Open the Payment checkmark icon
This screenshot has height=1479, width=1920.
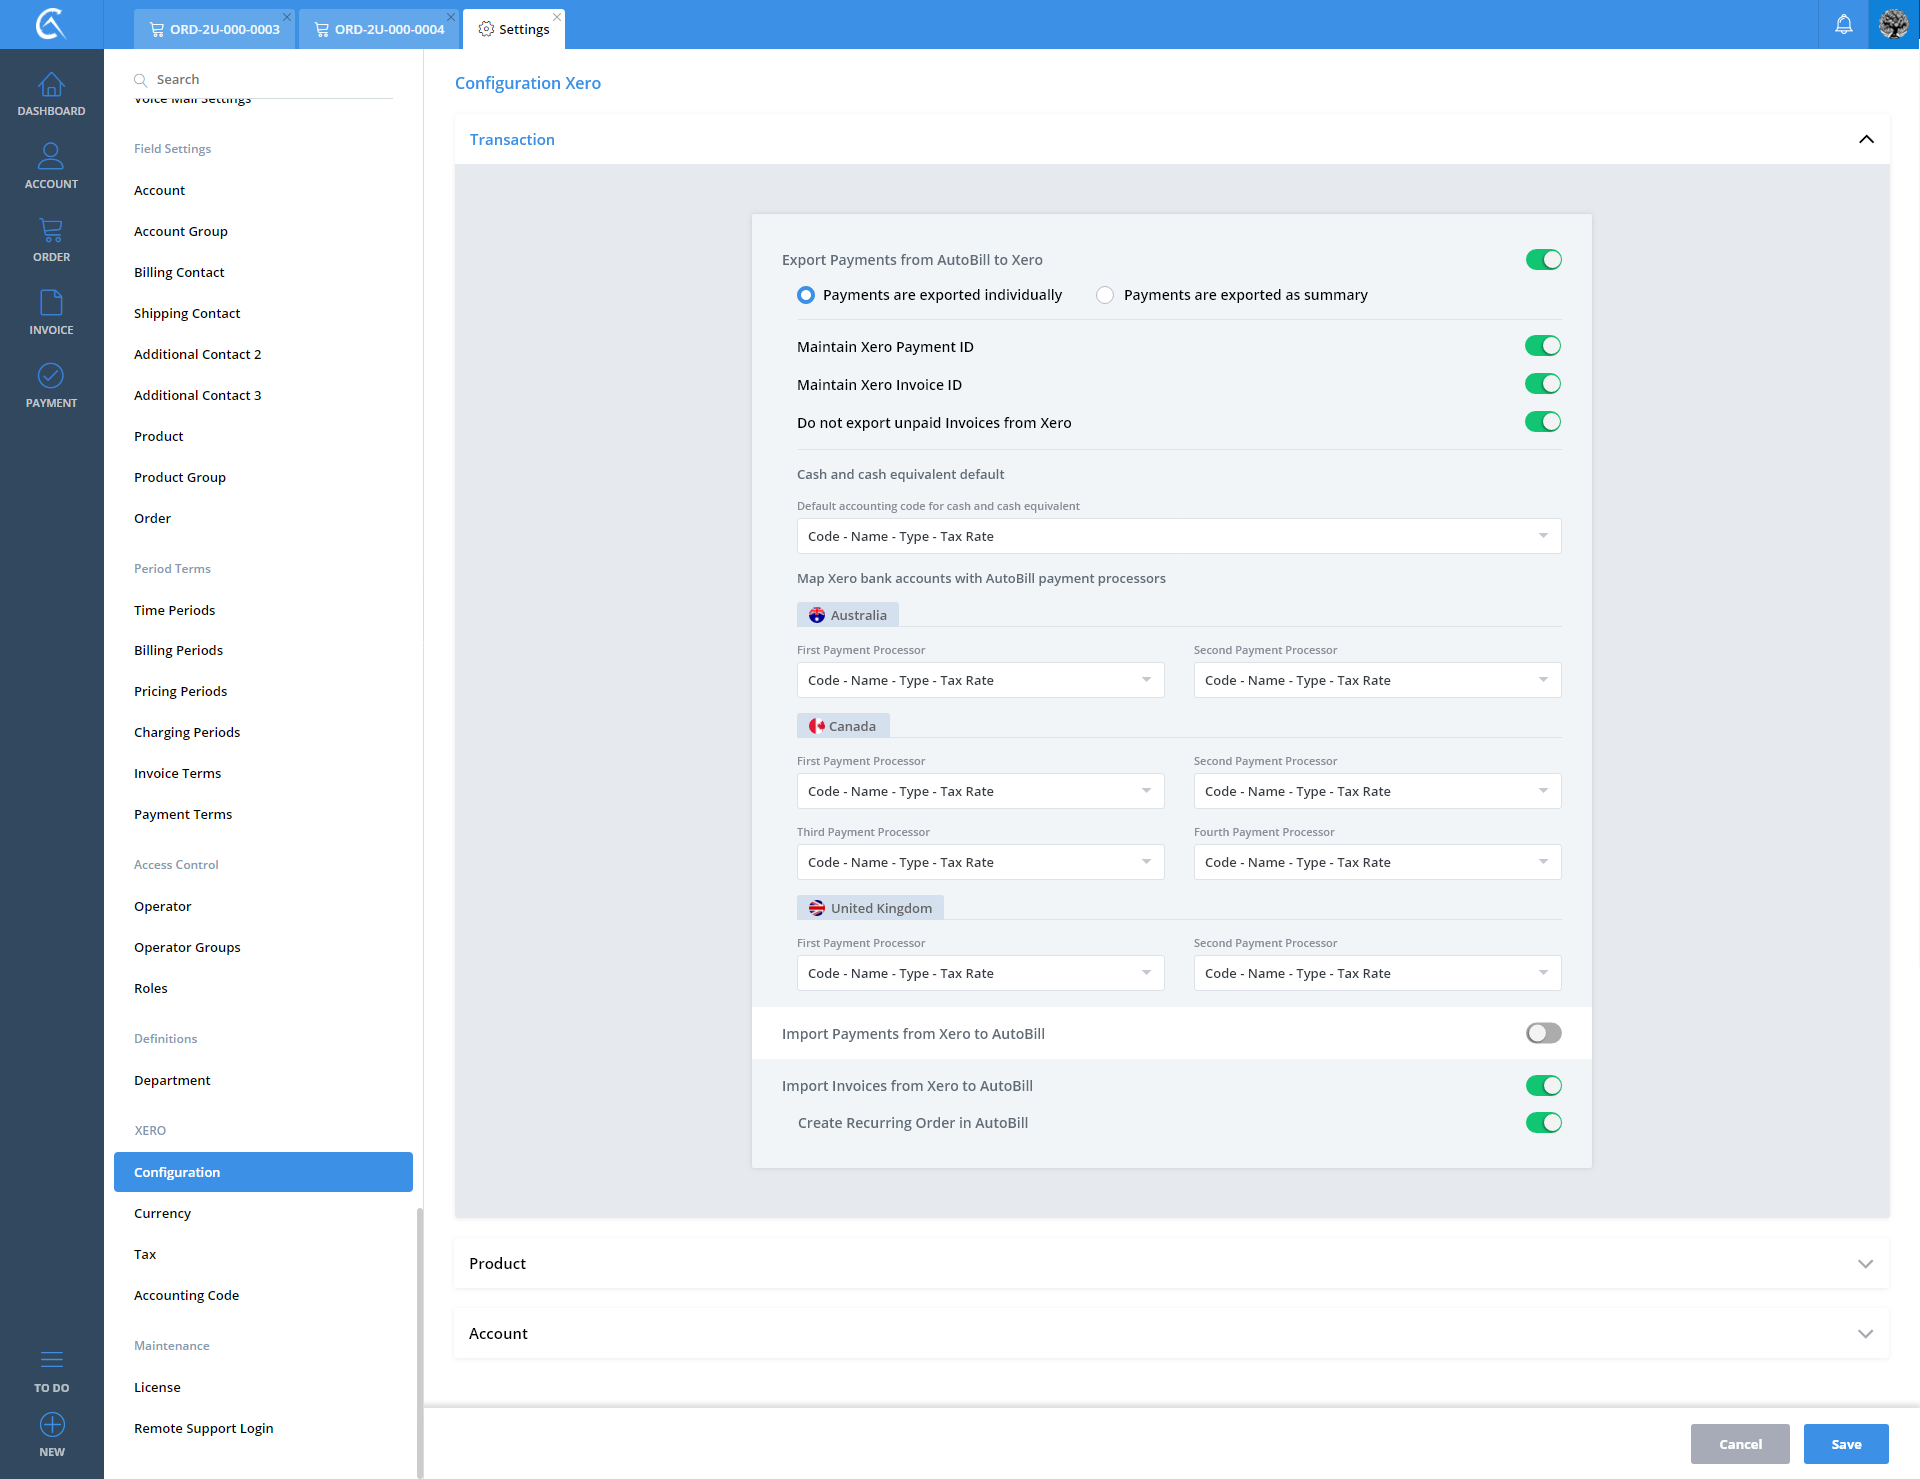click(x=51, y=376)
